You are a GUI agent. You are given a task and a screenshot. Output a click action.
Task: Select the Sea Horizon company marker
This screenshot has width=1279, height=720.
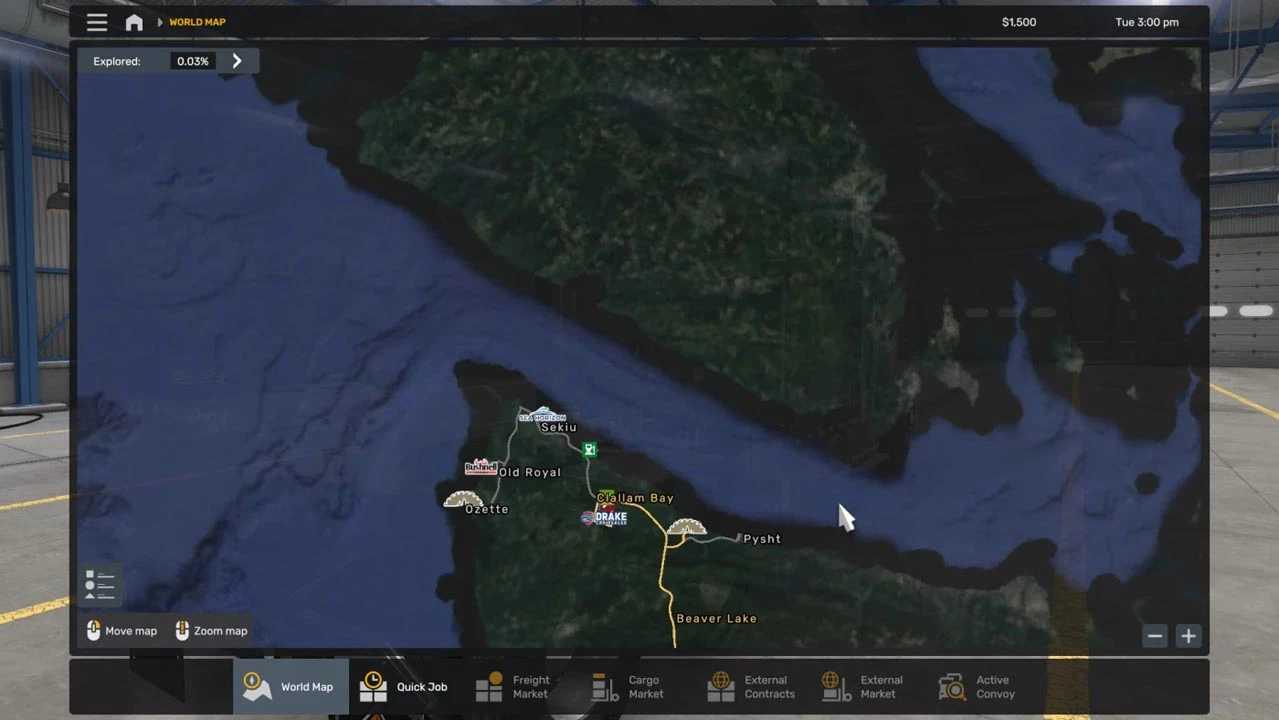543,415
